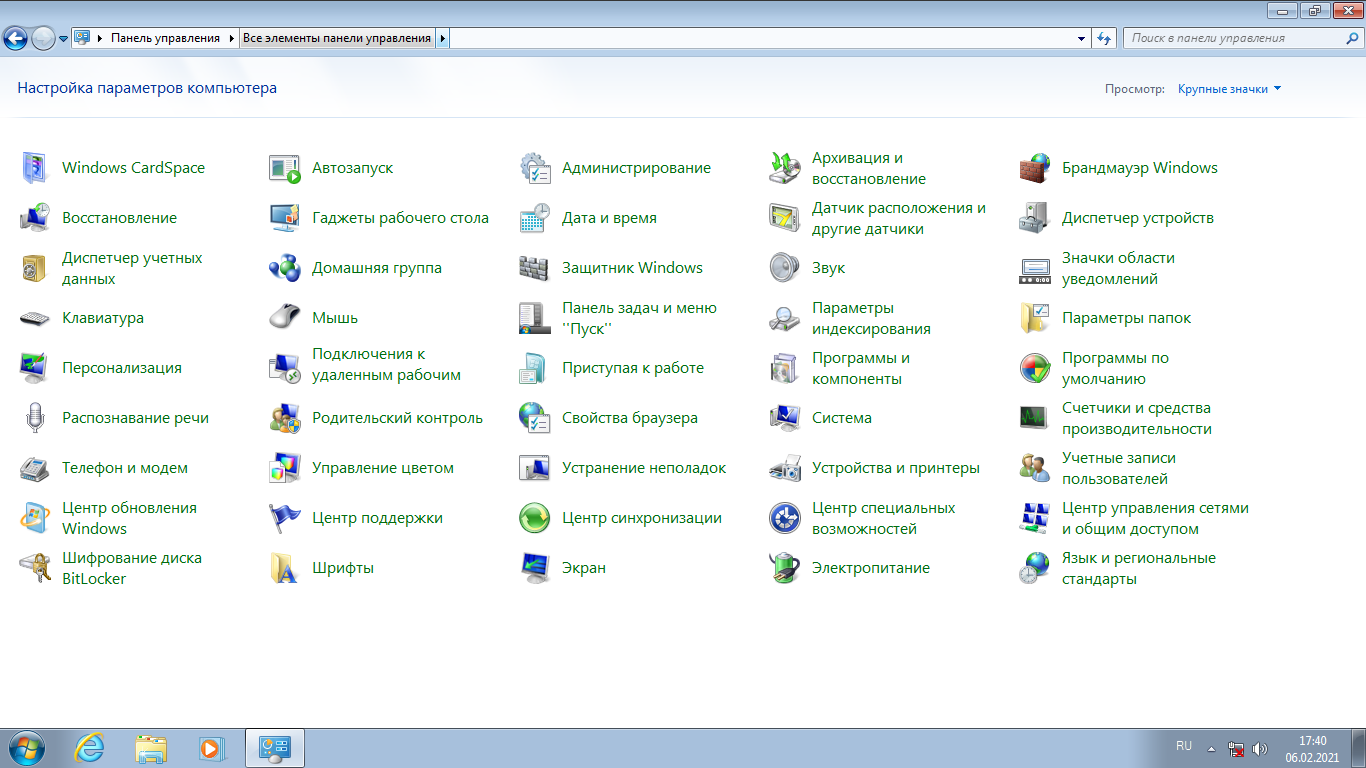Click the Архивация и восстановление icon
Viewport: 1366px width, 768px height.
coord(785,168)
